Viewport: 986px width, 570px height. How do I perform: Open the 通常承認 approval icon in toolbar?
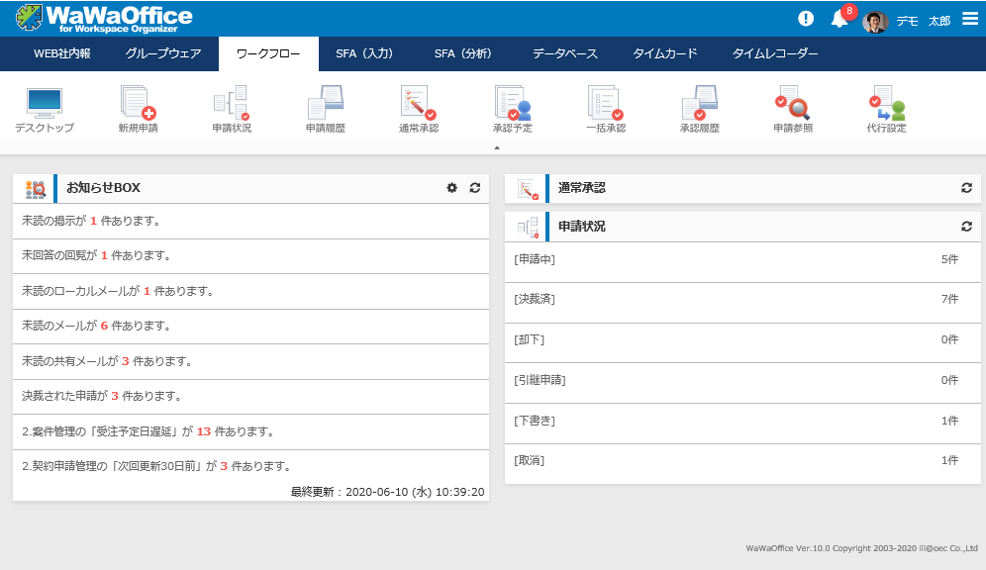(x=418, y=108)
